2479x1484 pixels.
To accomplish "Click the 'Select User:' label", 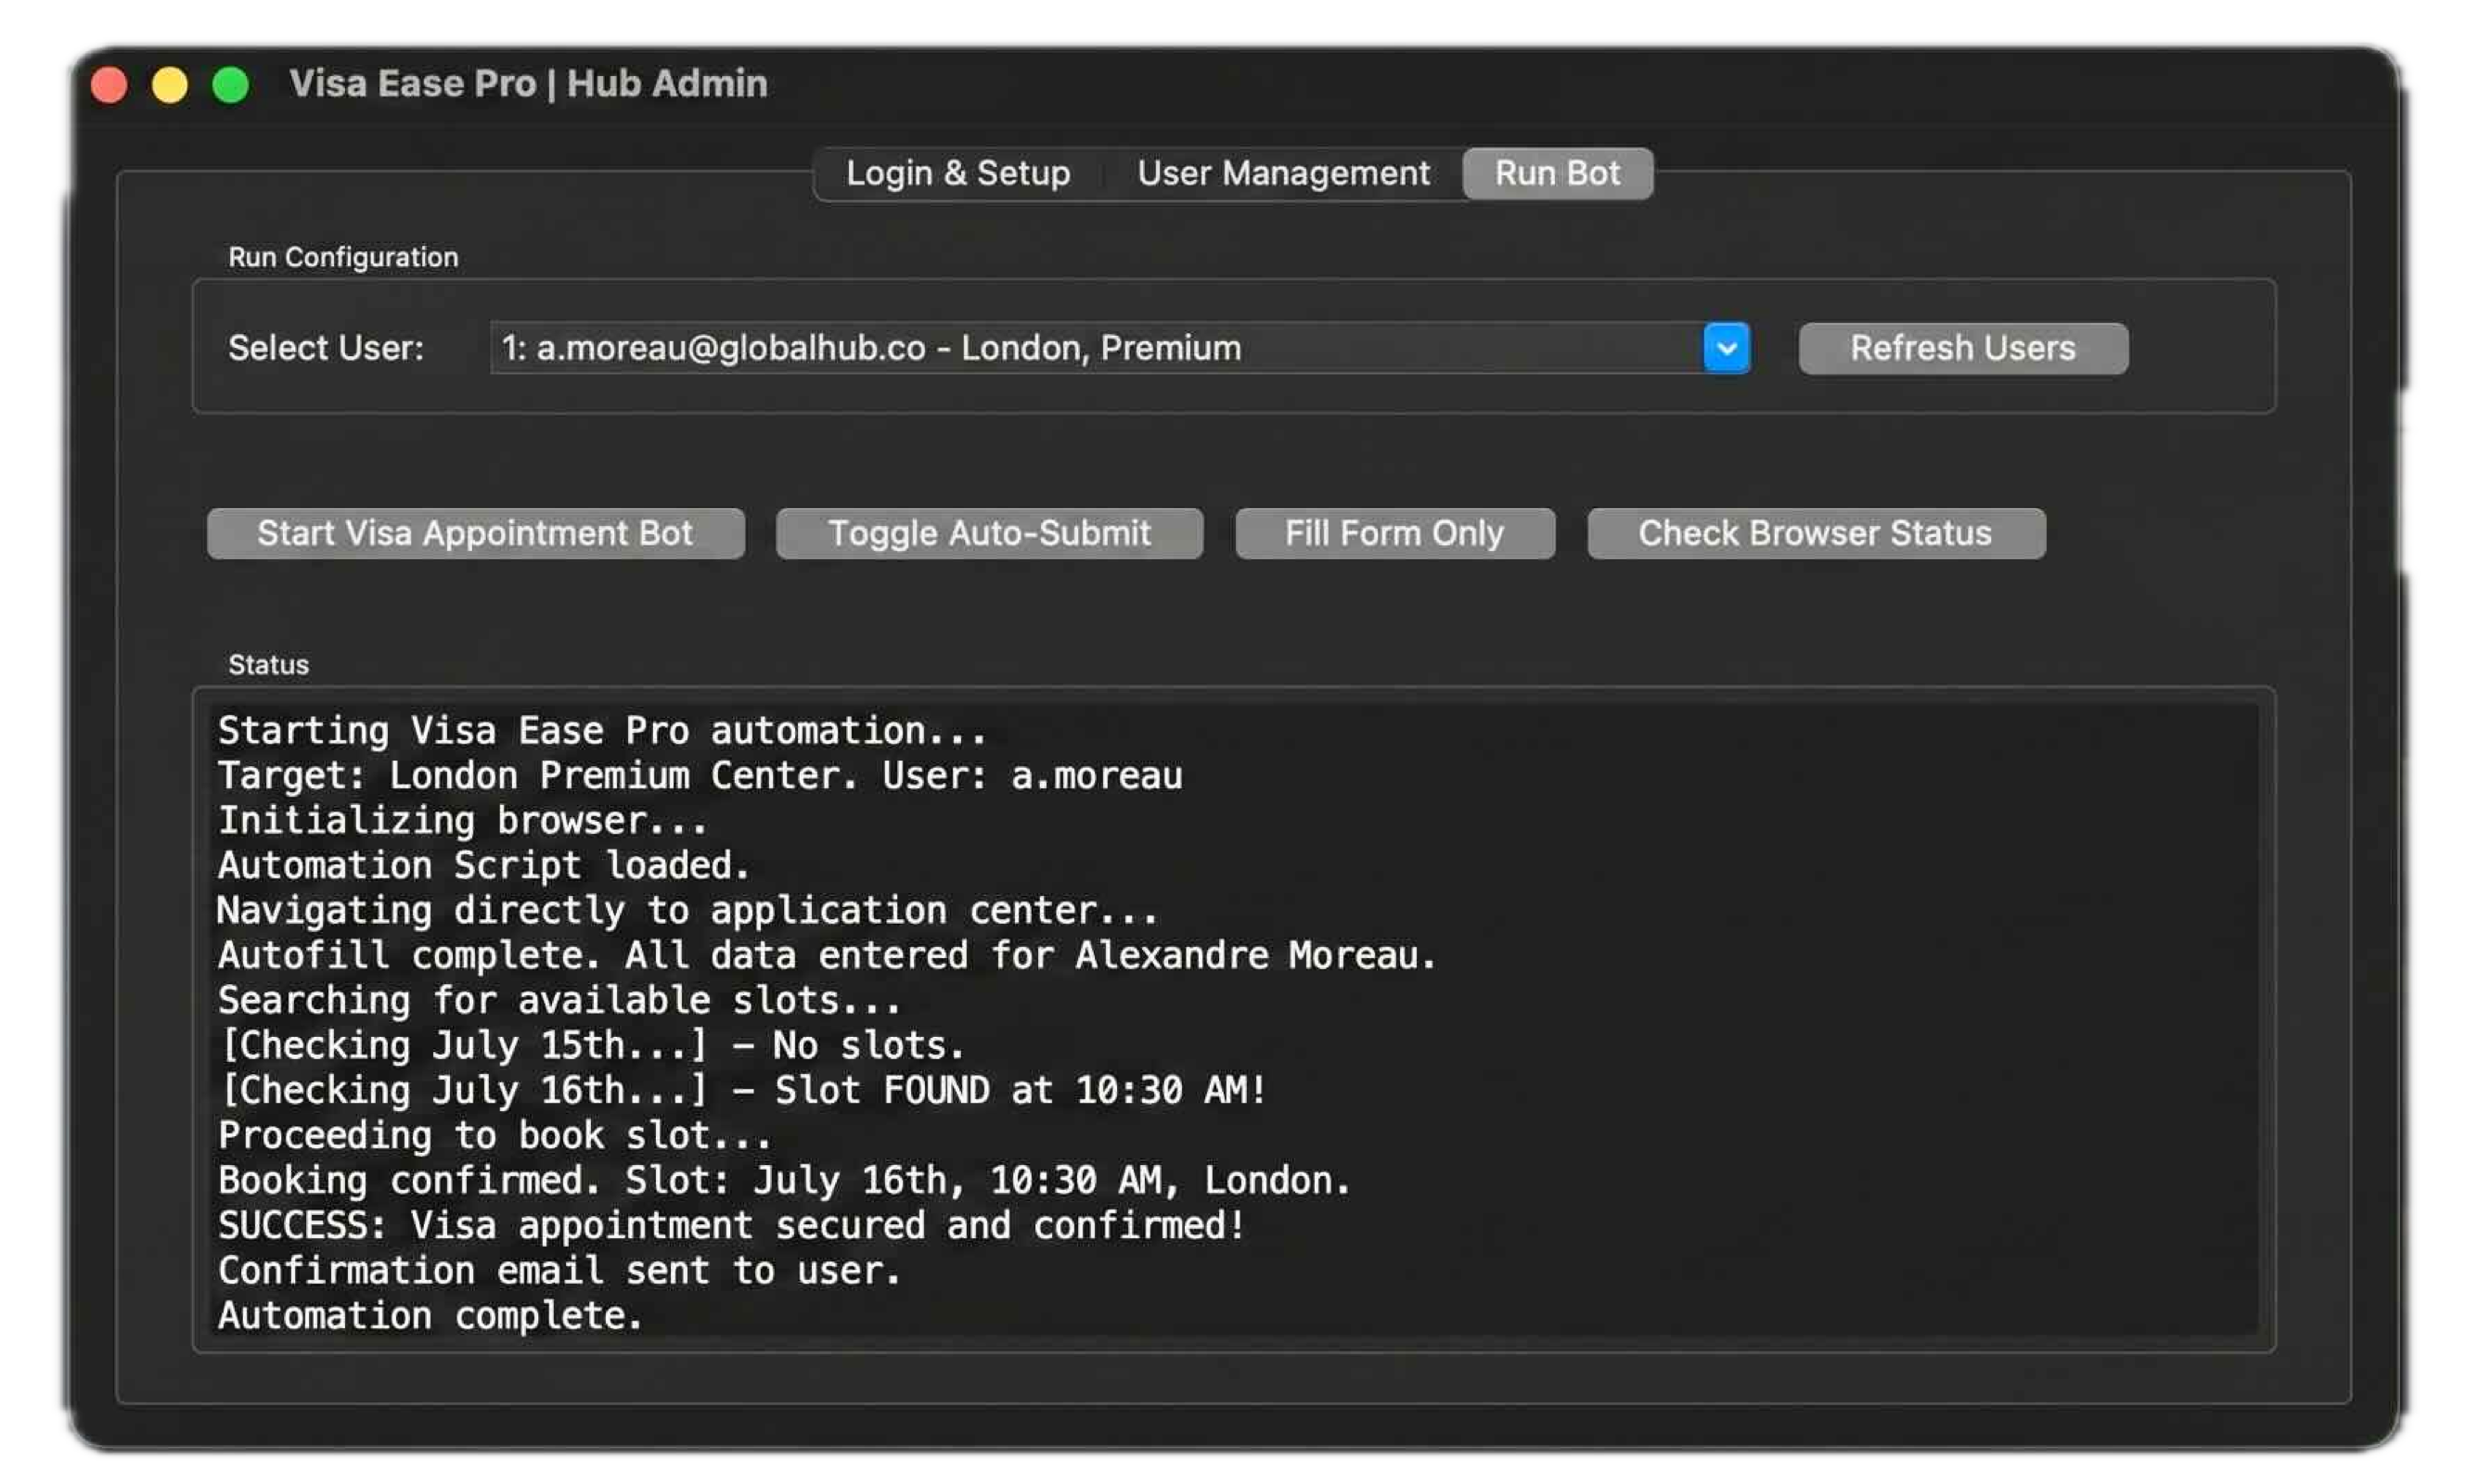I will tap(326, 348).
